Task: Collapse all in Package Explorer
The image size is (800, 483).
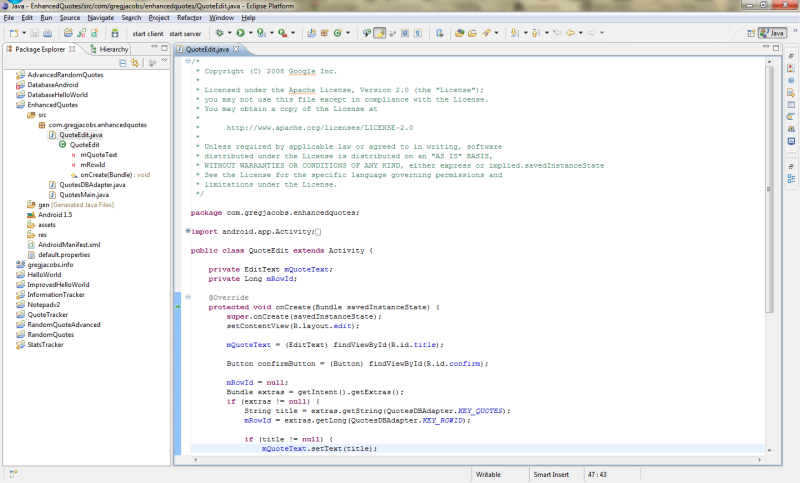Action: (x=122, y=63)
